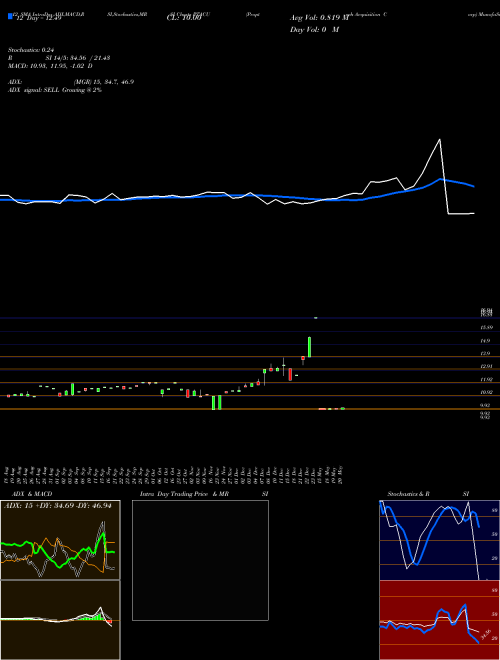
Task: Open the ADX indicator chart panel
Action: [60, 540]
